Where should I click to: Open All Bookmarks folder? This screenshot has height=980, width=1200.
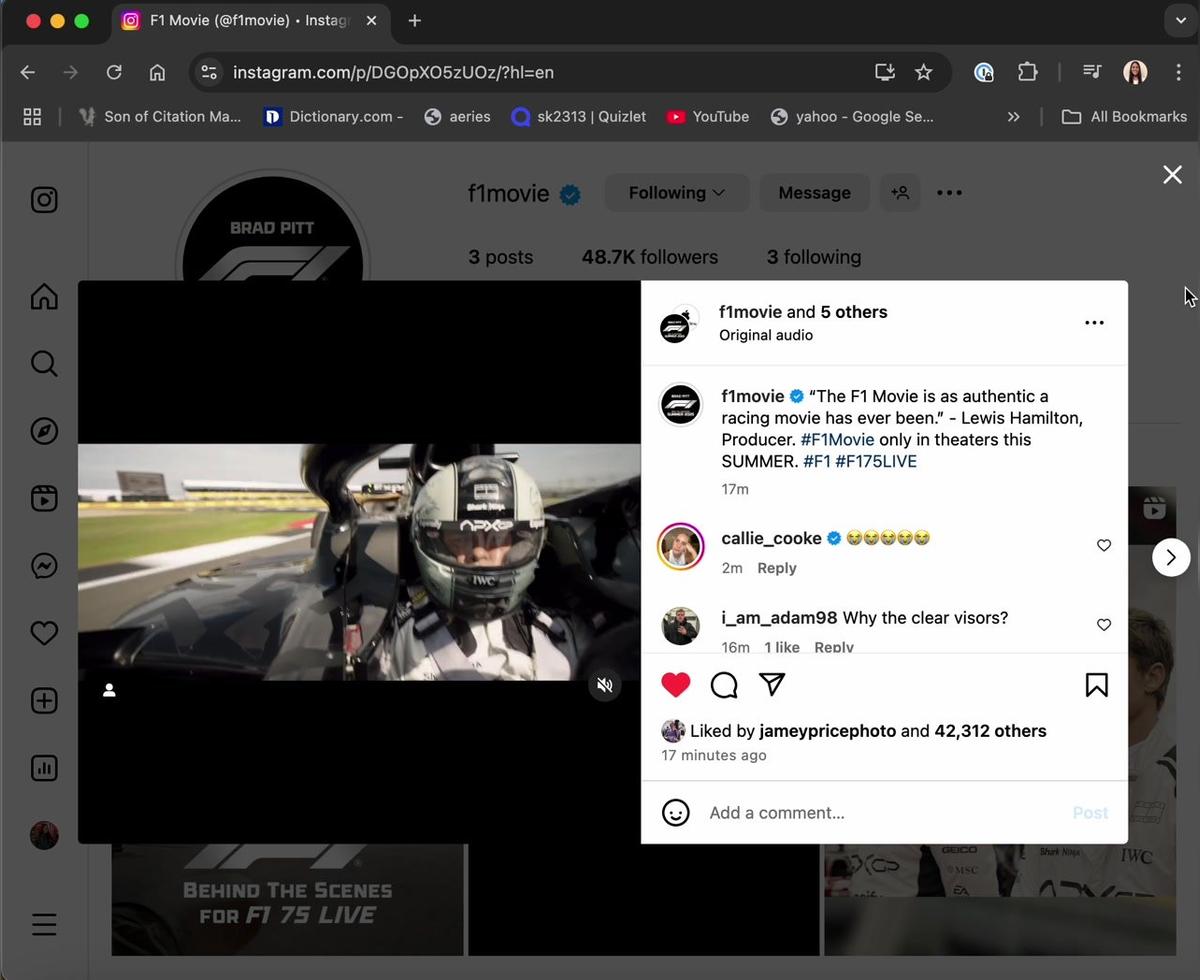point(1124,116)
